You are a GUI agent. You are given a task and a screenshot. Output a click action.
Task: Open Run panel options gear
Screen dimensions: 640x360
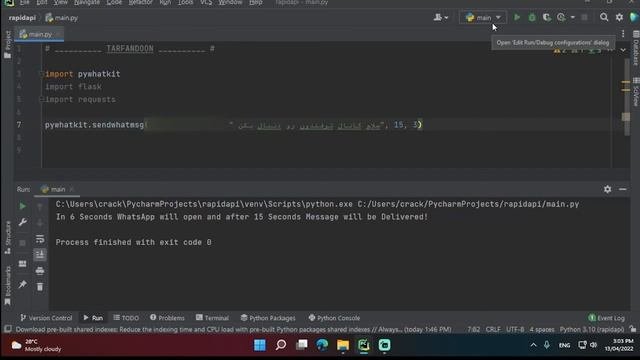point(607,189)
